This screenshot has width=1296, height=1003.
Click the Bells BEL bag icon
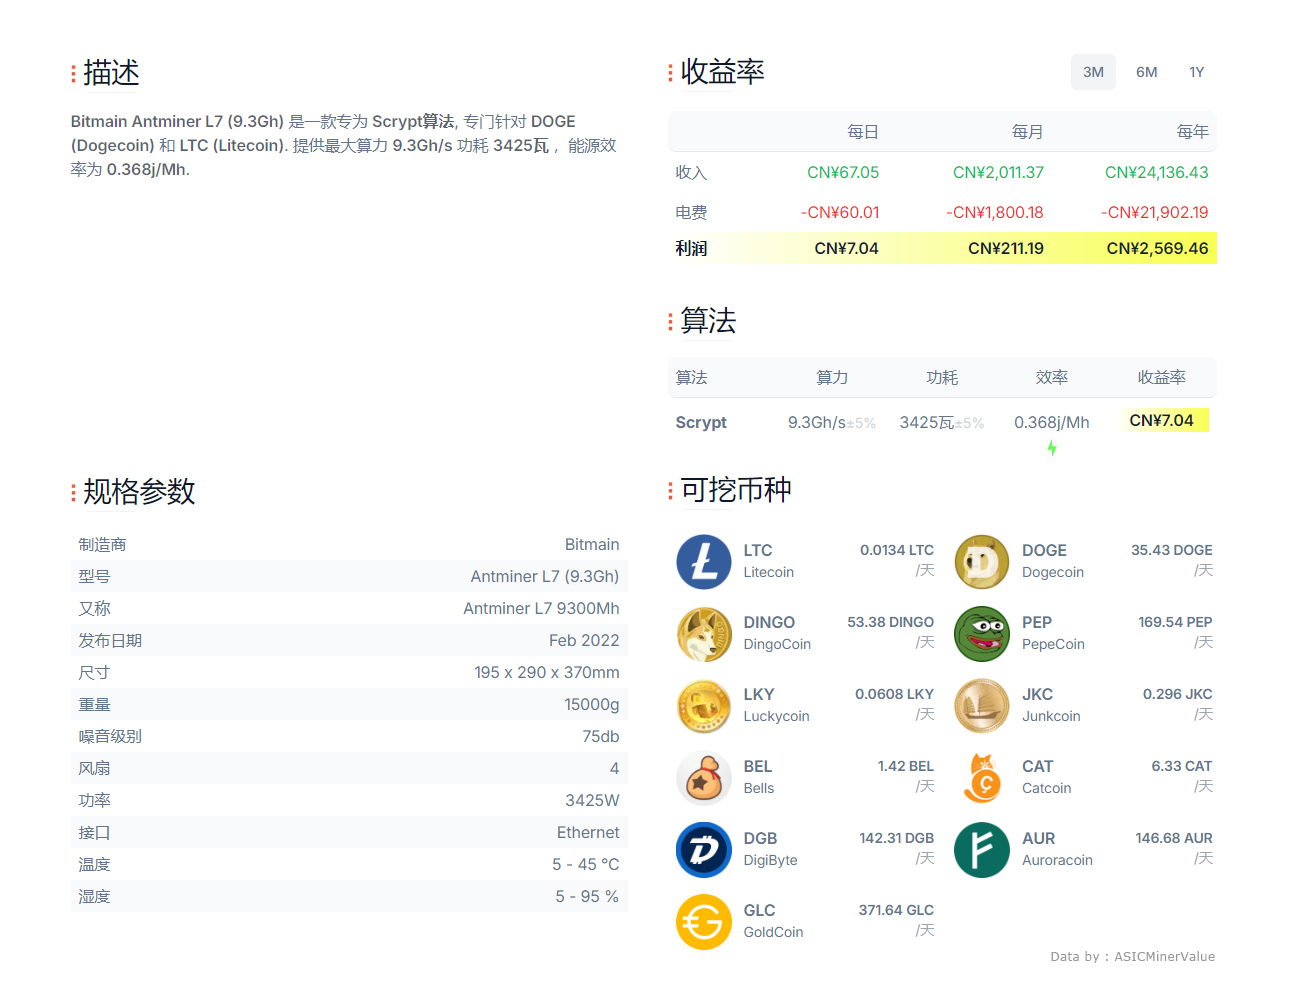click(704, 778)
